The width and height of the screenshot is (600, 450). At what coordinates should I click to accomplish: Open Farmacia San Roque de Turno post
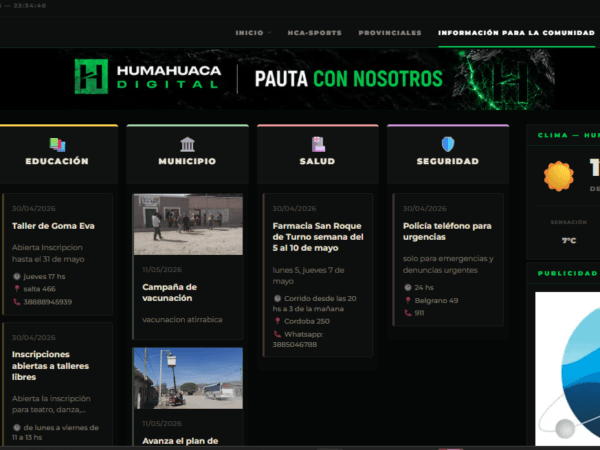(x=318, y=237)
